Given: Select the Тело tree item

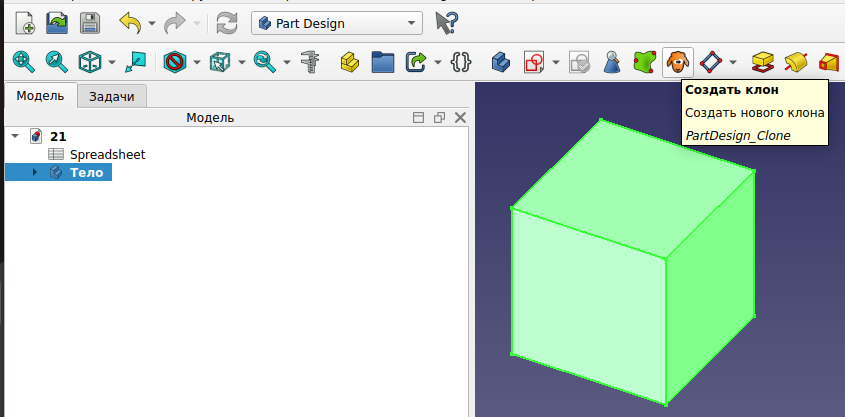Looking at the screenshot, I should [x=86, y=172].
